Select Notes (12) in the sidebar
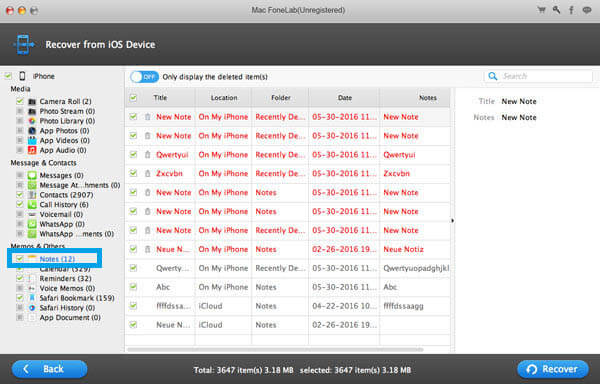Screen dimensions: 600x384 (57, 259)
